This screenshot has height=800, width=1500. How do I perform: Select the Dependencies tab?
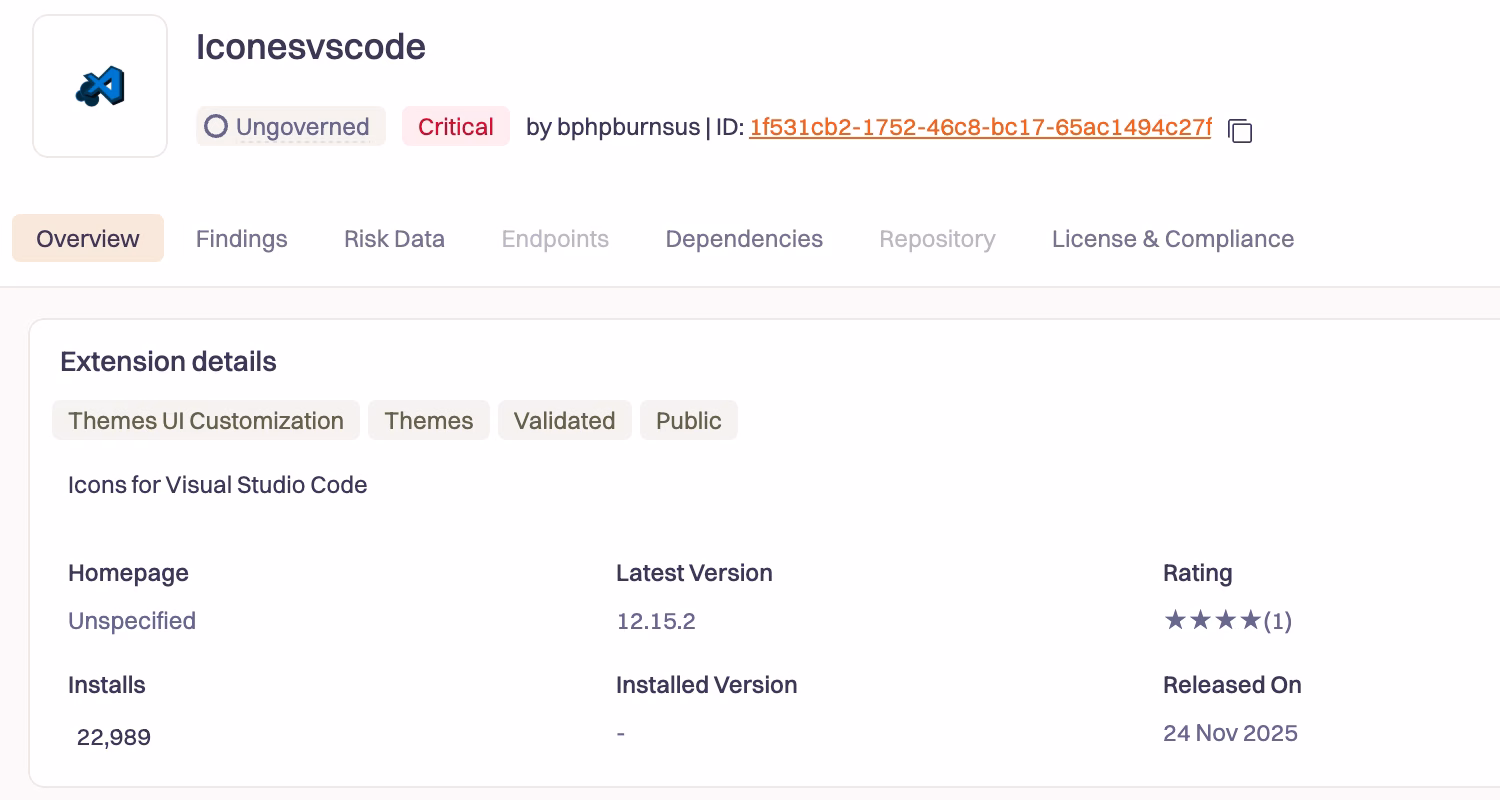(x=744, y=239)
